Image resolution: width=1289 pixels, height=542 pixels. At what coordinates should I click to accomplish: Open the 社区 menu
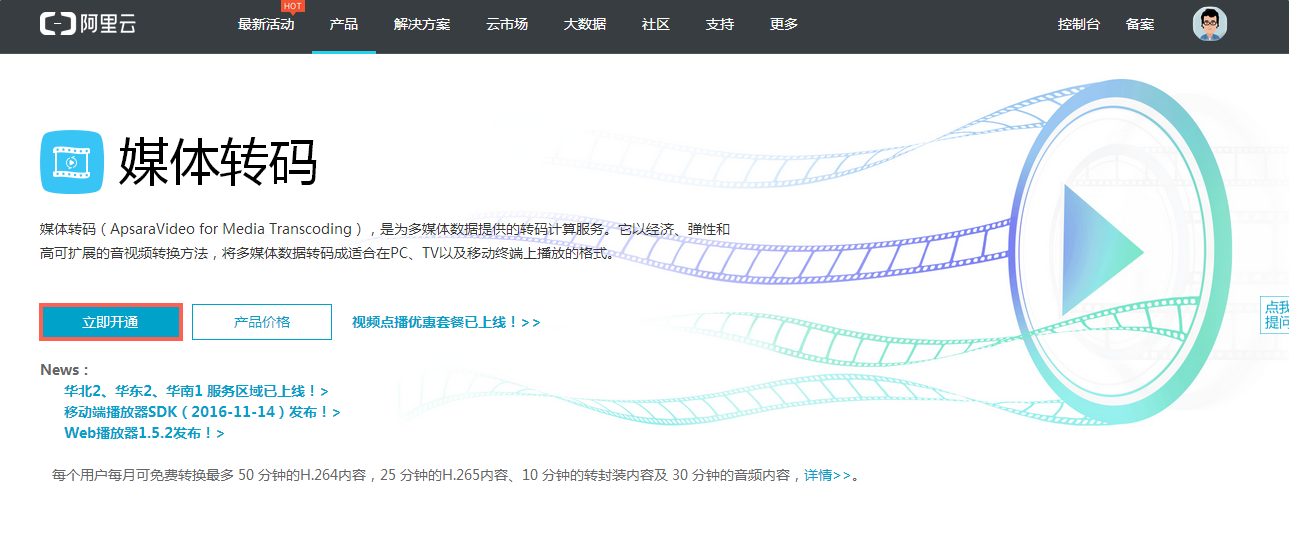tap(656, 24)
